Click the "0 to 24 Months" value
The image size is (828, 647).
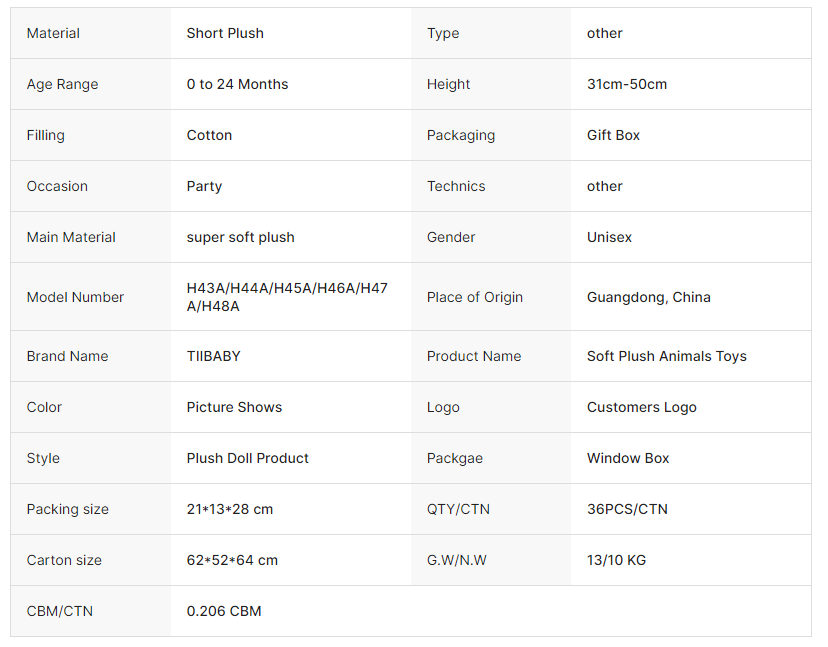[x=237, y=84]
